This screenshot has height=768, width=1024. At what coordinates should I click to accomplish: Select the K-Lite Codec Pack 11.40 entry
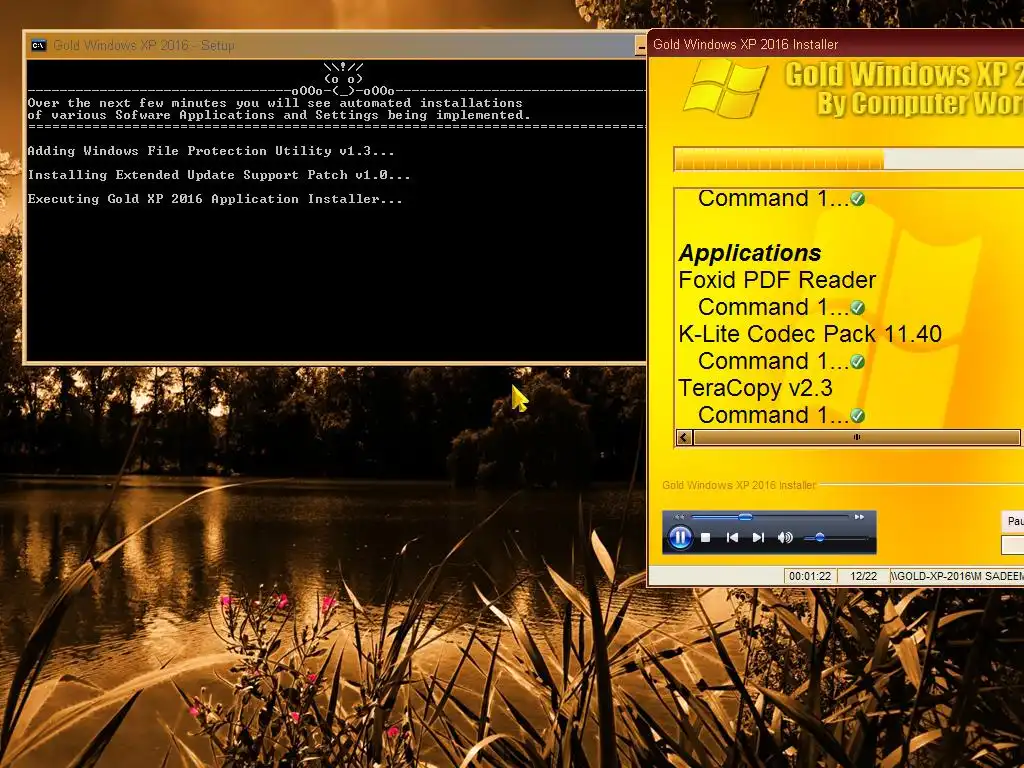pyautogui.click(x=810, y=334)
